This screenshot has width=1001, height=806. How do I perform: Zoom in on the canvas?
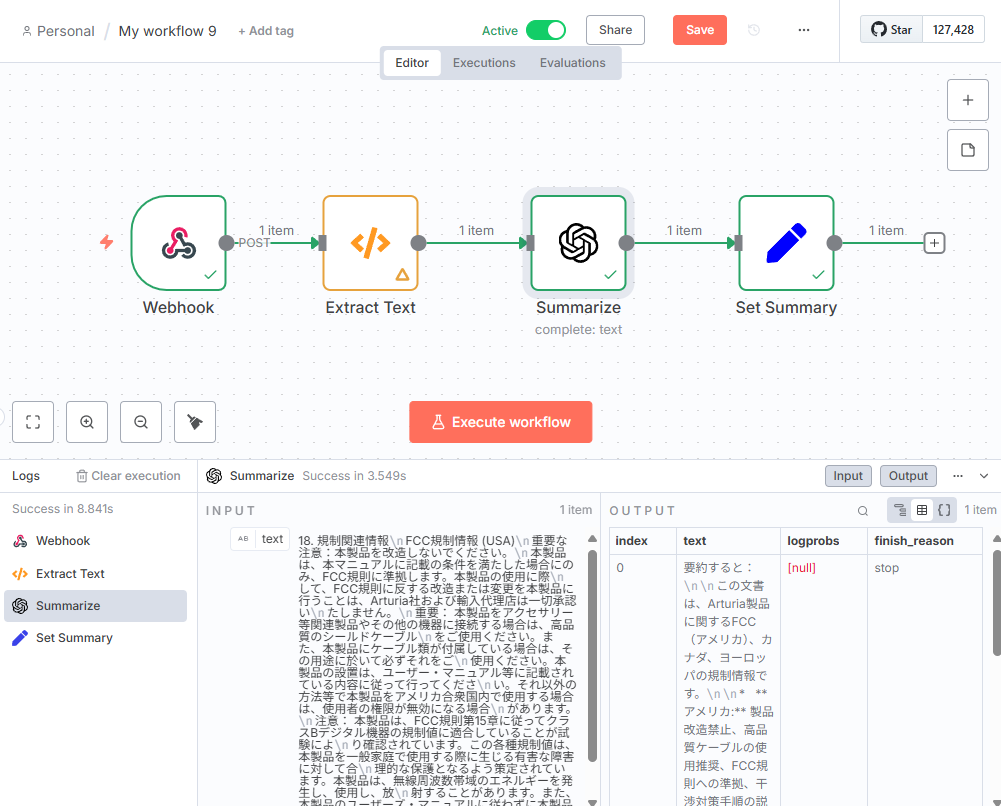[87, 422]
